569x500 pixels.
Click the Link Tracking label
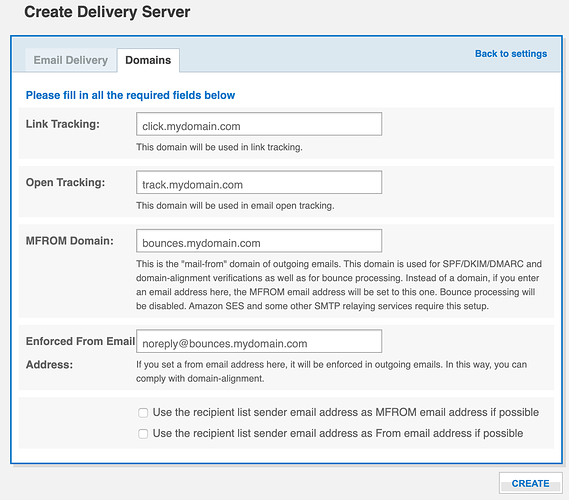(62, 124)
